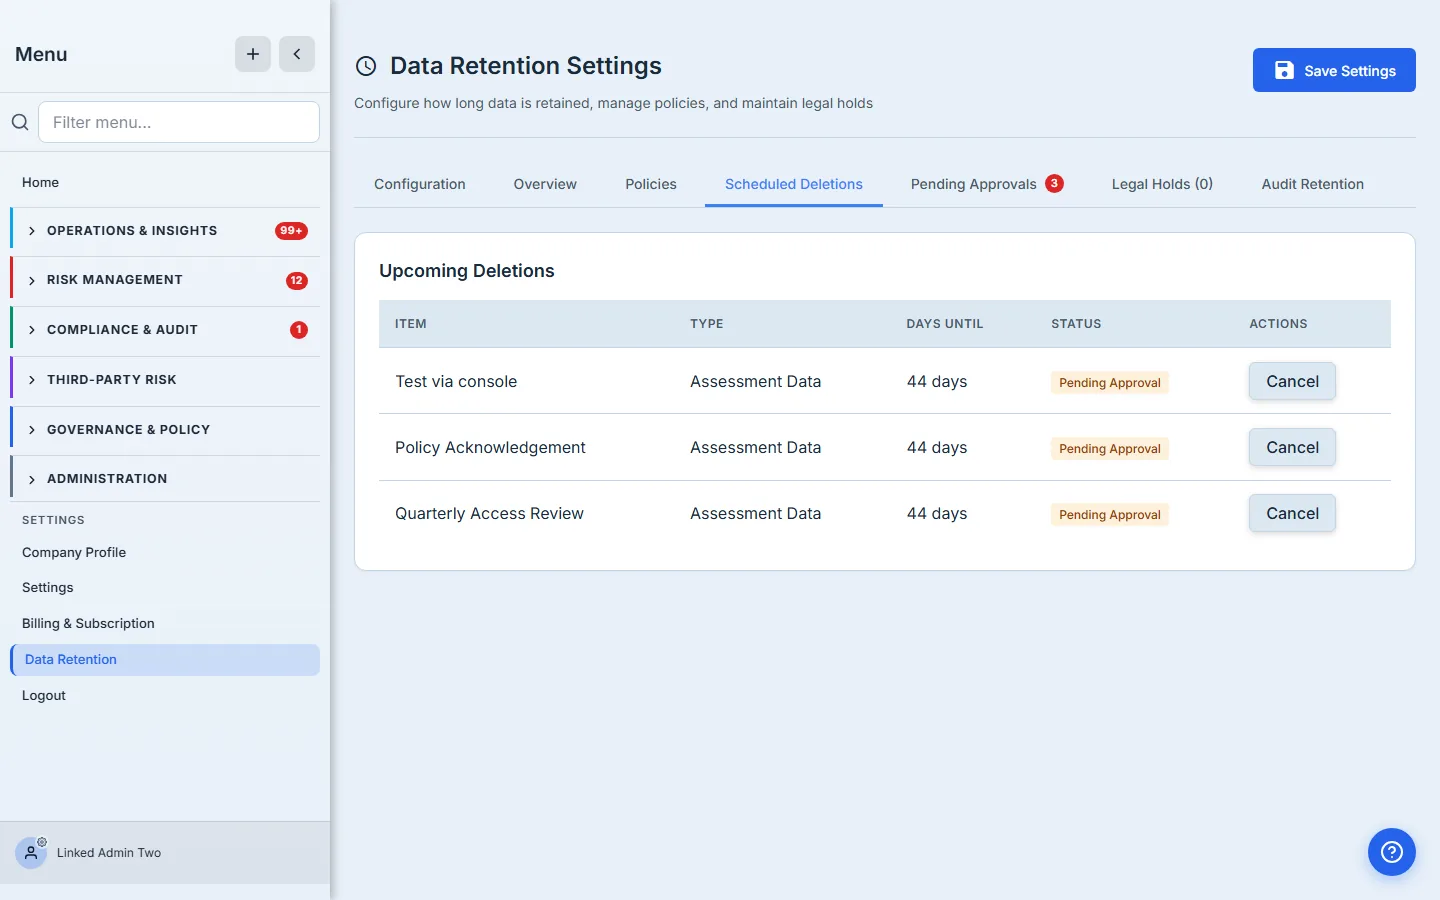Click the Policy Acknowledgement item name
The width and height of the screenshot is (1440, 900).
(490, 447)
